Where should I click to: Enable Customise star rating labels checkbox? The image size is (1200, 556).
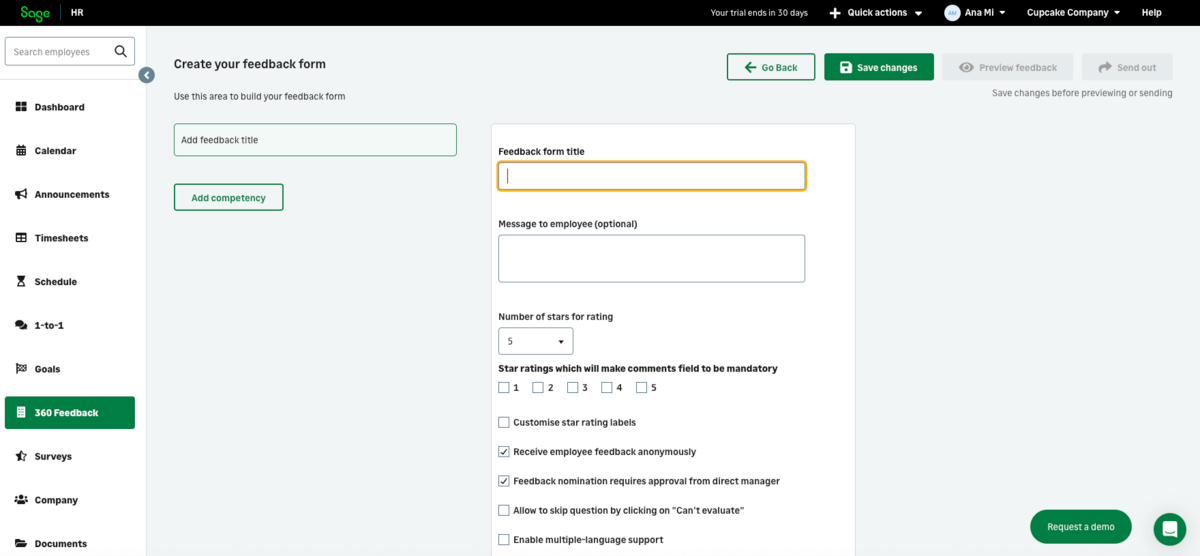(x=504, y=422)
